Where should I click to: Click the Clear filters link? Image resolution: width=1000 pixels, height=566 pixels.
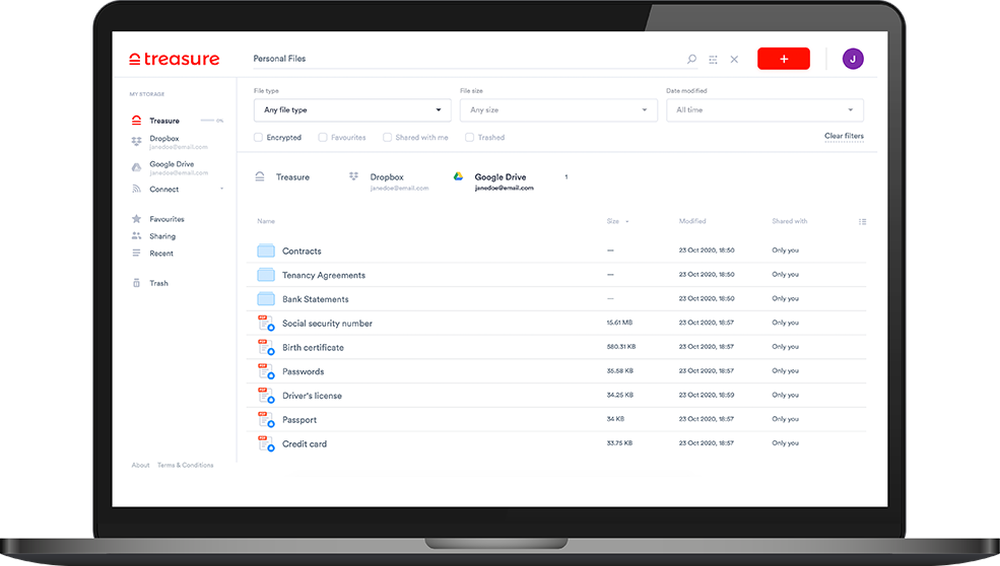click(844, 136)
